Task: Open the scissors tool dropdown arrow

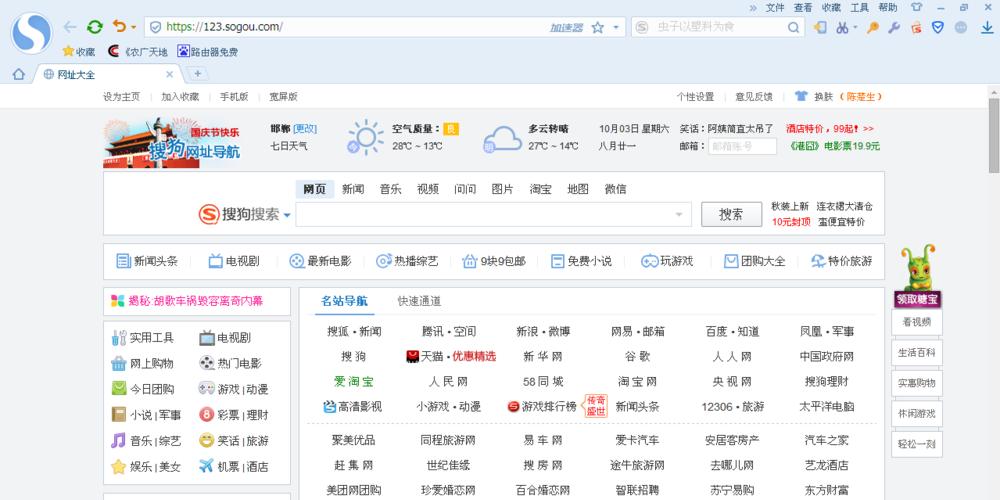Action: coord(855,27)
